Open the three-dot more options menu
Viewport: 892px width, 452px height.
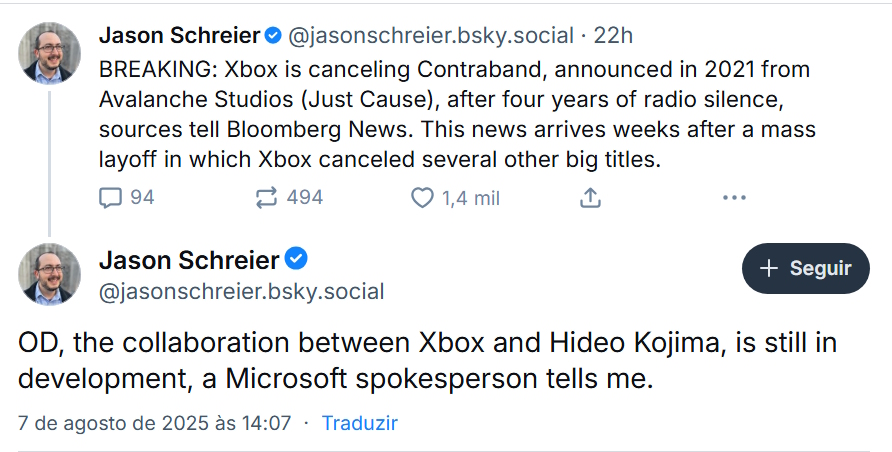pos(734,198)
